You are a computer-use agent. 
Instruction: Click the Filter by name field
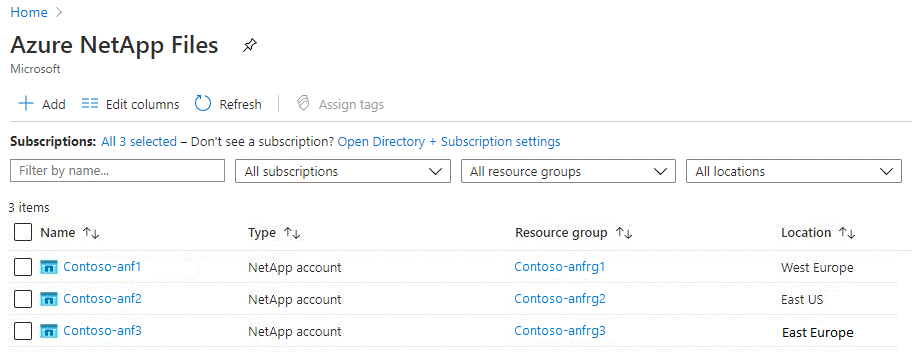tap(117, 171)
